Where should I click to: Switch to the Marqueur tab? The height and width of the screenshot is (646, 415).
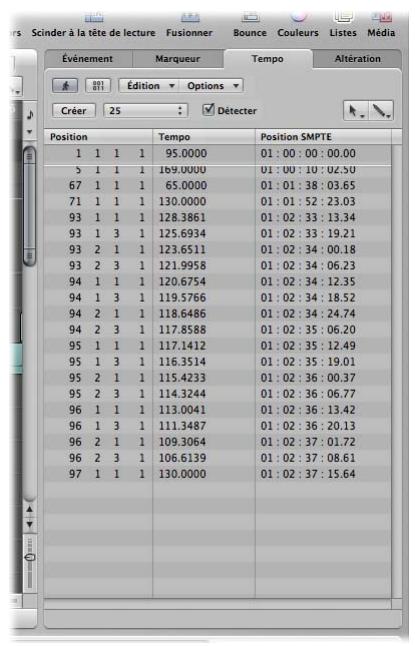pyautogui.click(x=178, y=59)
